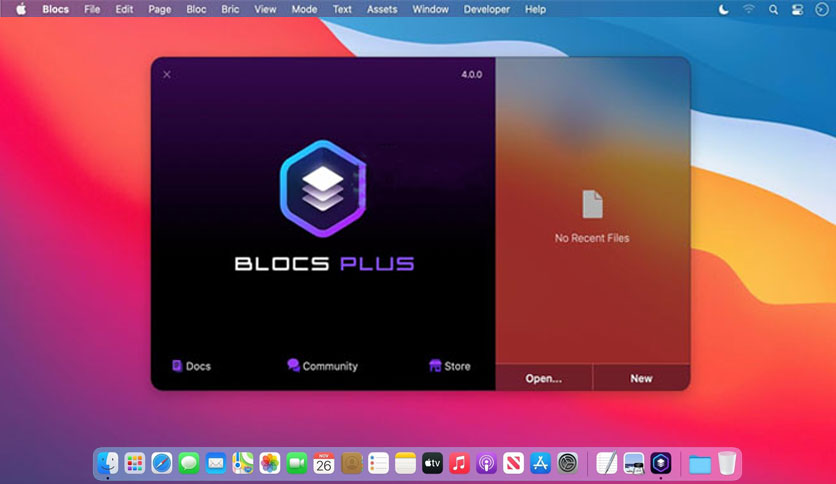Click the No Recent Files document icon

click(x=592, y=204)
